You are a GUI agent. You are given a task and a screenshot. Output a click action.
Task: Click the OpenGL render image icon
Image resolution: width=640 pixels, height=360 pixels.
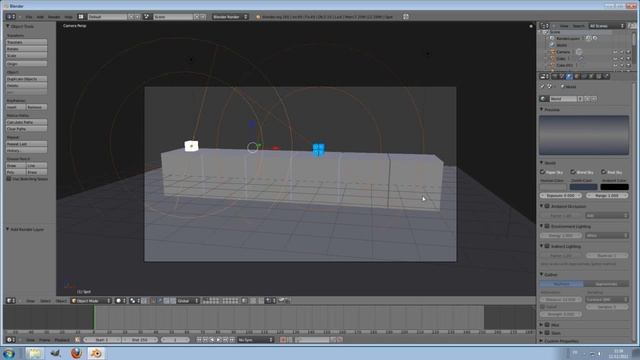click(282, 301)
